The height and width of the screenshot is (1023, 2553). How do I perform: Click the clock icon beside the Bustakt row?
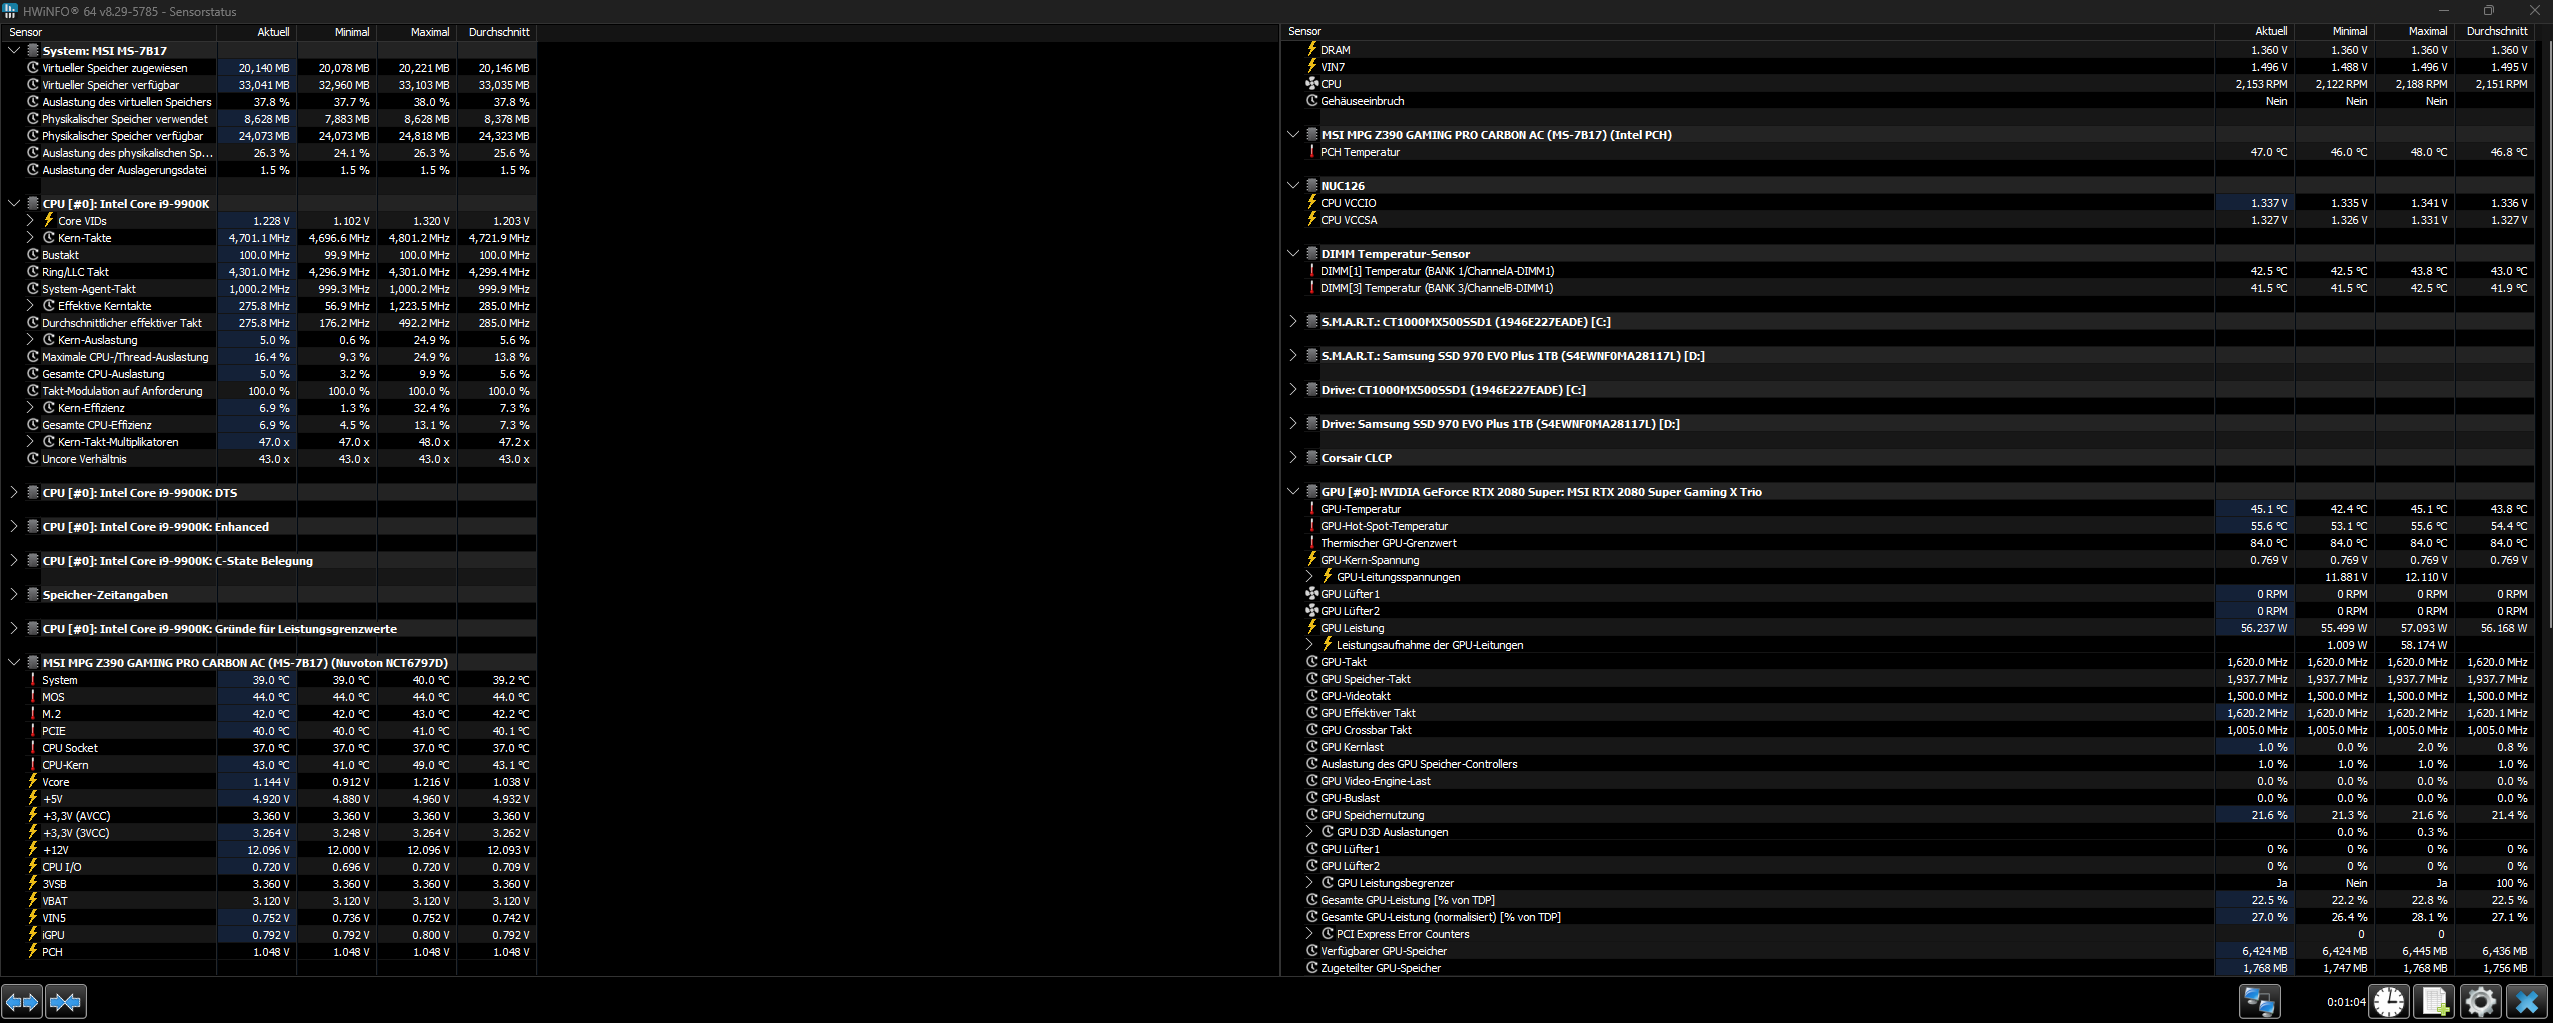point(32,255)
